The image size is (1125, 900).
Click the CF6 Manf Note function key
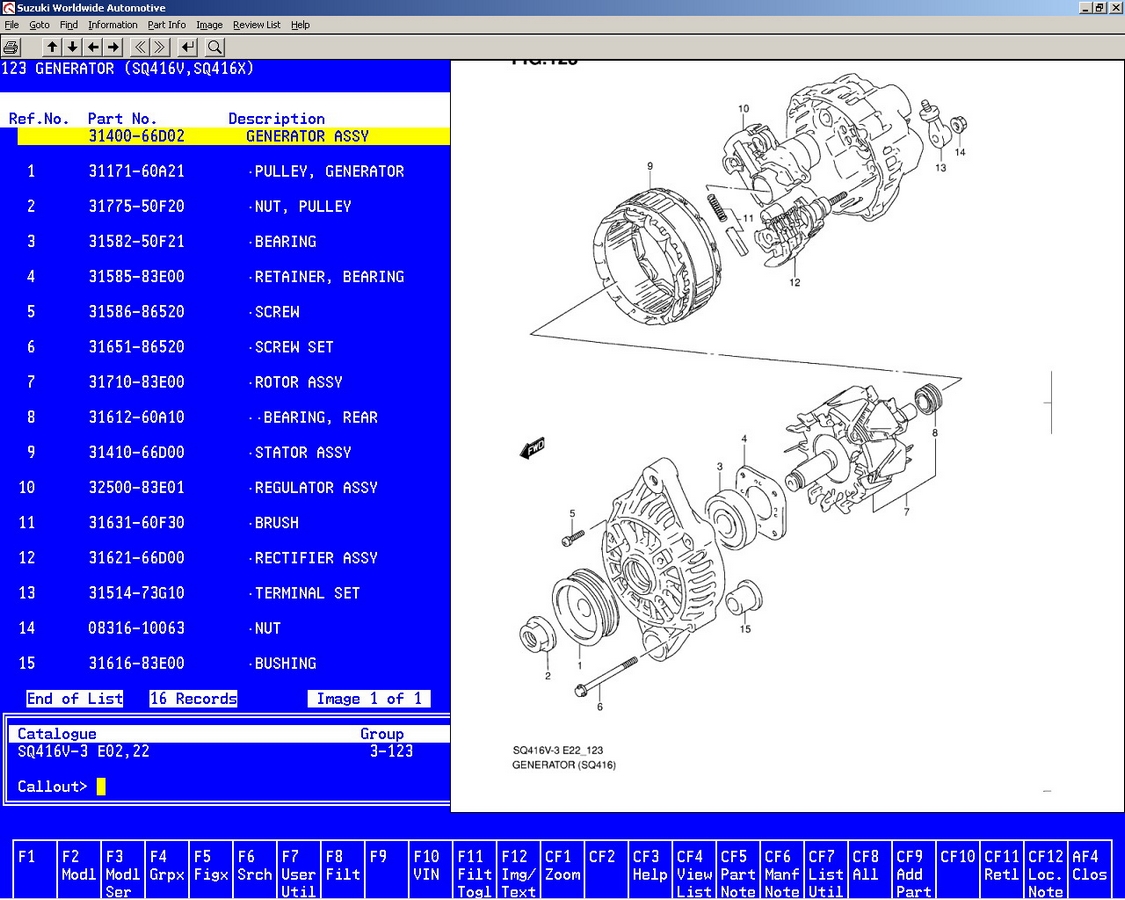[x=781, y=869]
